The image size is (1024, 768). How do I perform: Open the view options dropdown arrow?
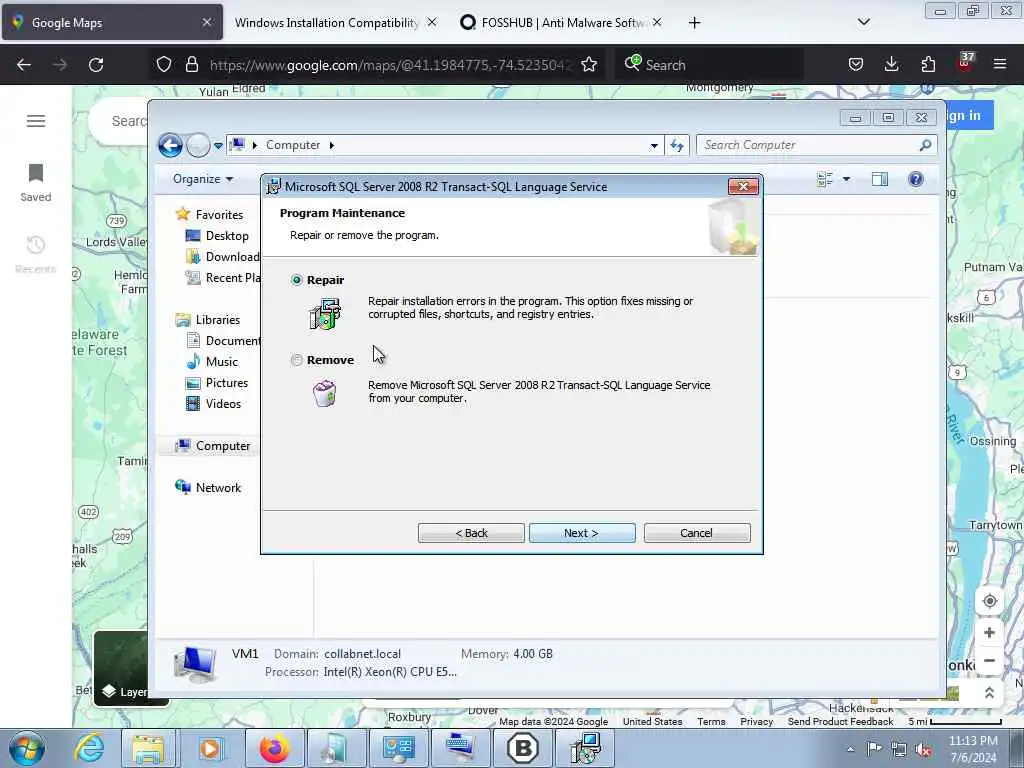click(846, 179)
